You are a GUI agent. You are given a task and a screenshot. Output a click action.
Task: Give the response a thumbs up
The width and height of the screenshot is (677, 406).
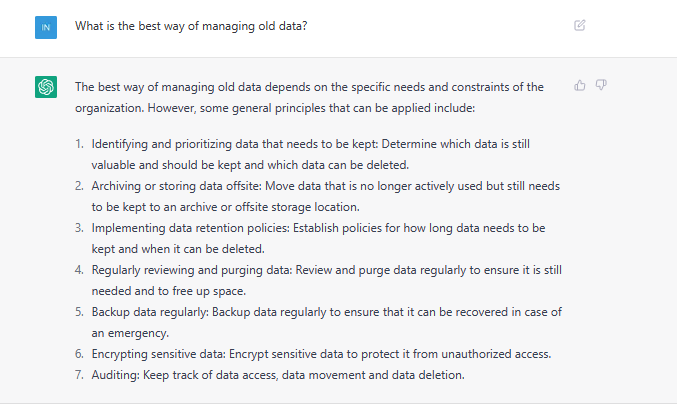click(579, 85)
